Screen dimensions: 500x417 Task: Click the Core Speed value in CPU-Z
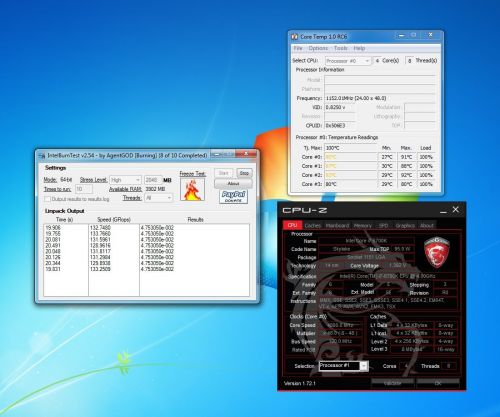[341, 325]
